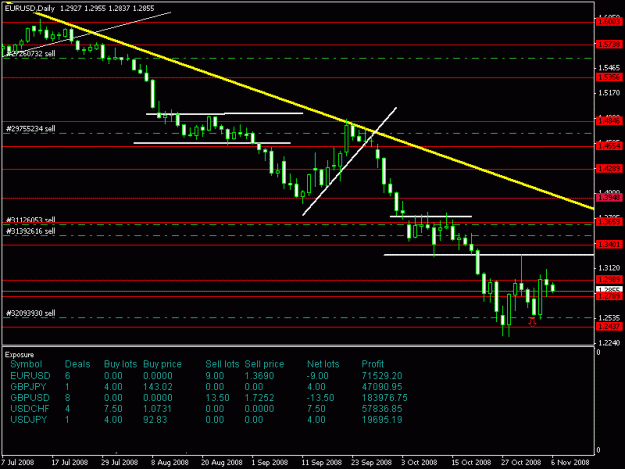The image size is (625, 469).
Task: Click the 1.5738 red price label
Action: point(609,44)
